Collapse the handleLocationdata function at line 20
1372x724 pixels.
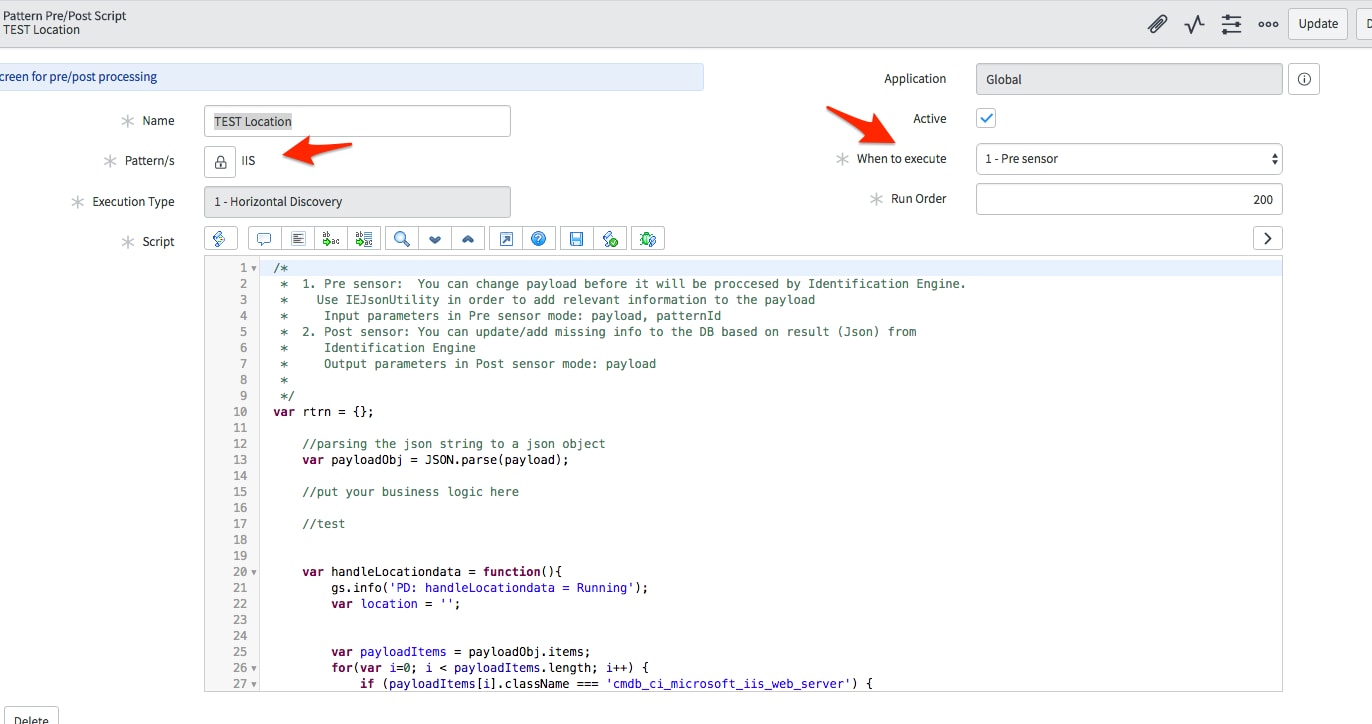pos(252,571)
